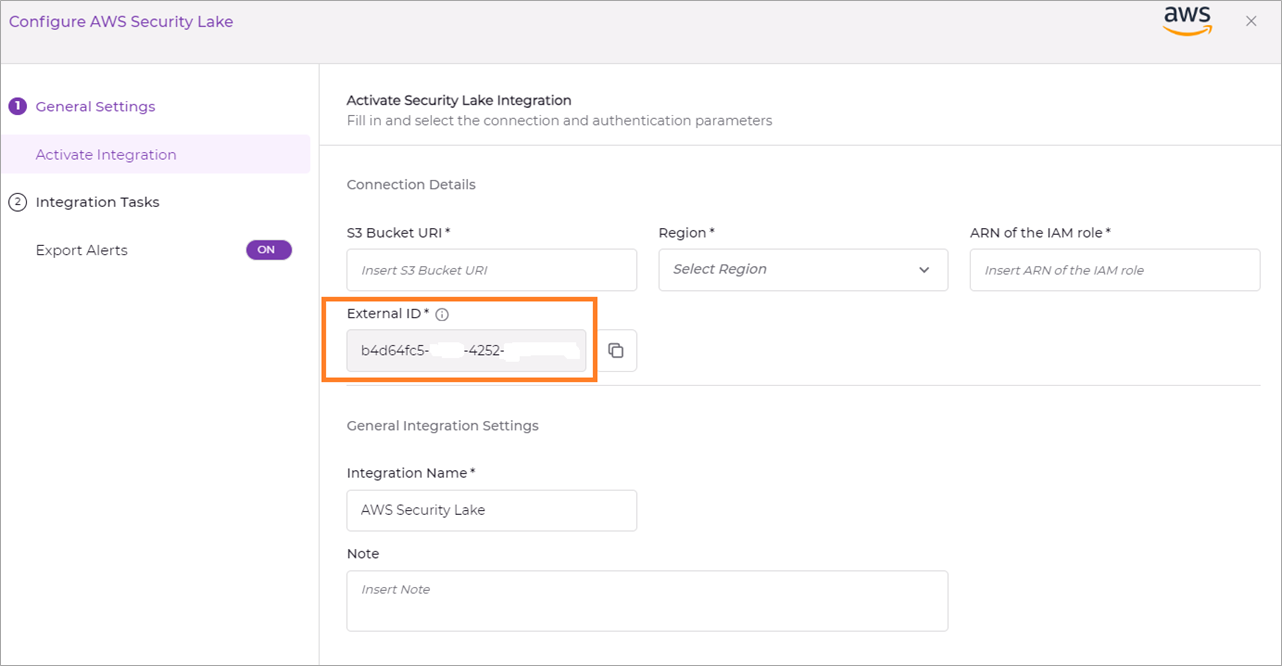This screenshot has height=666, width=1282.
Task: Click the step 1 circle icon
Action: pyautogui.click(x=17, y=106)
